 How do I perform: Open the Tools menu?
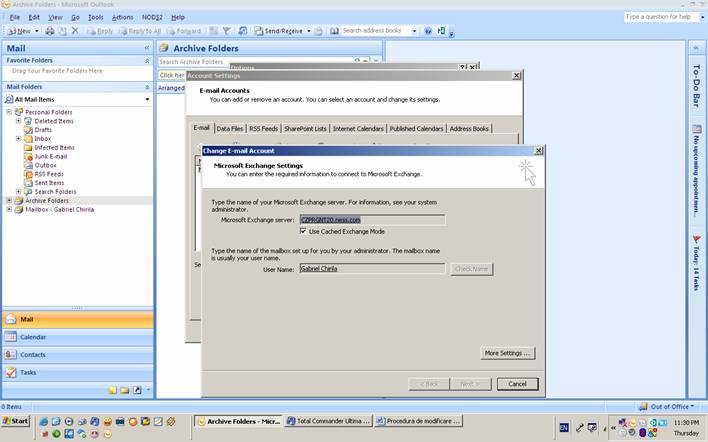(x=95, y=17)
